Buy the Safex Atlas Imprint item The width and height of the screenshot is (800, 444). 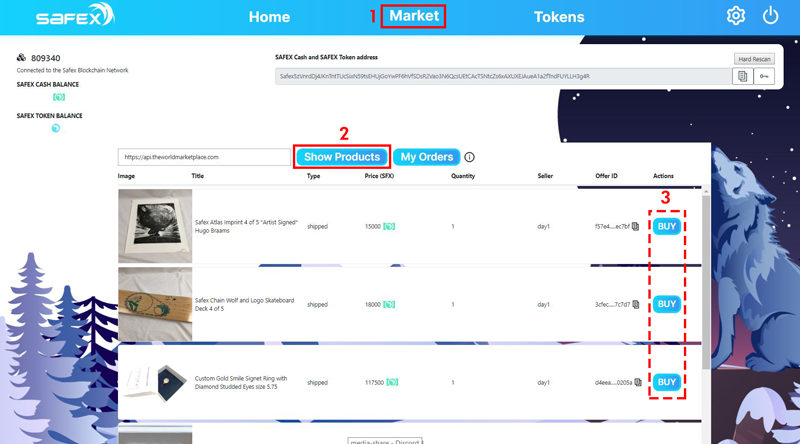point(667,226)
